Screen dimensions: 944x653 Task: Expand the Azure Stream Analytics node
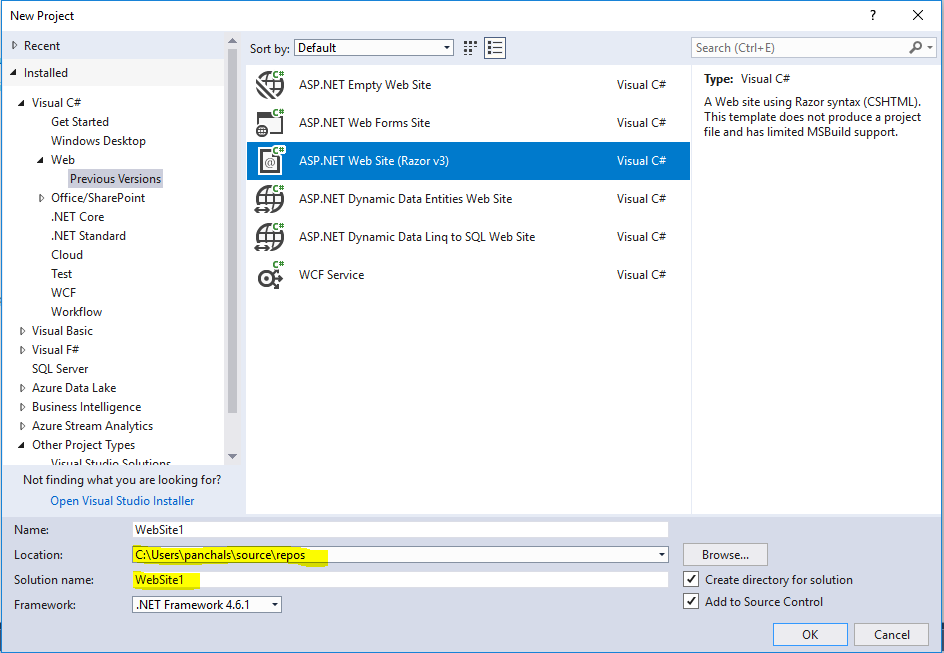pos(22,426)
